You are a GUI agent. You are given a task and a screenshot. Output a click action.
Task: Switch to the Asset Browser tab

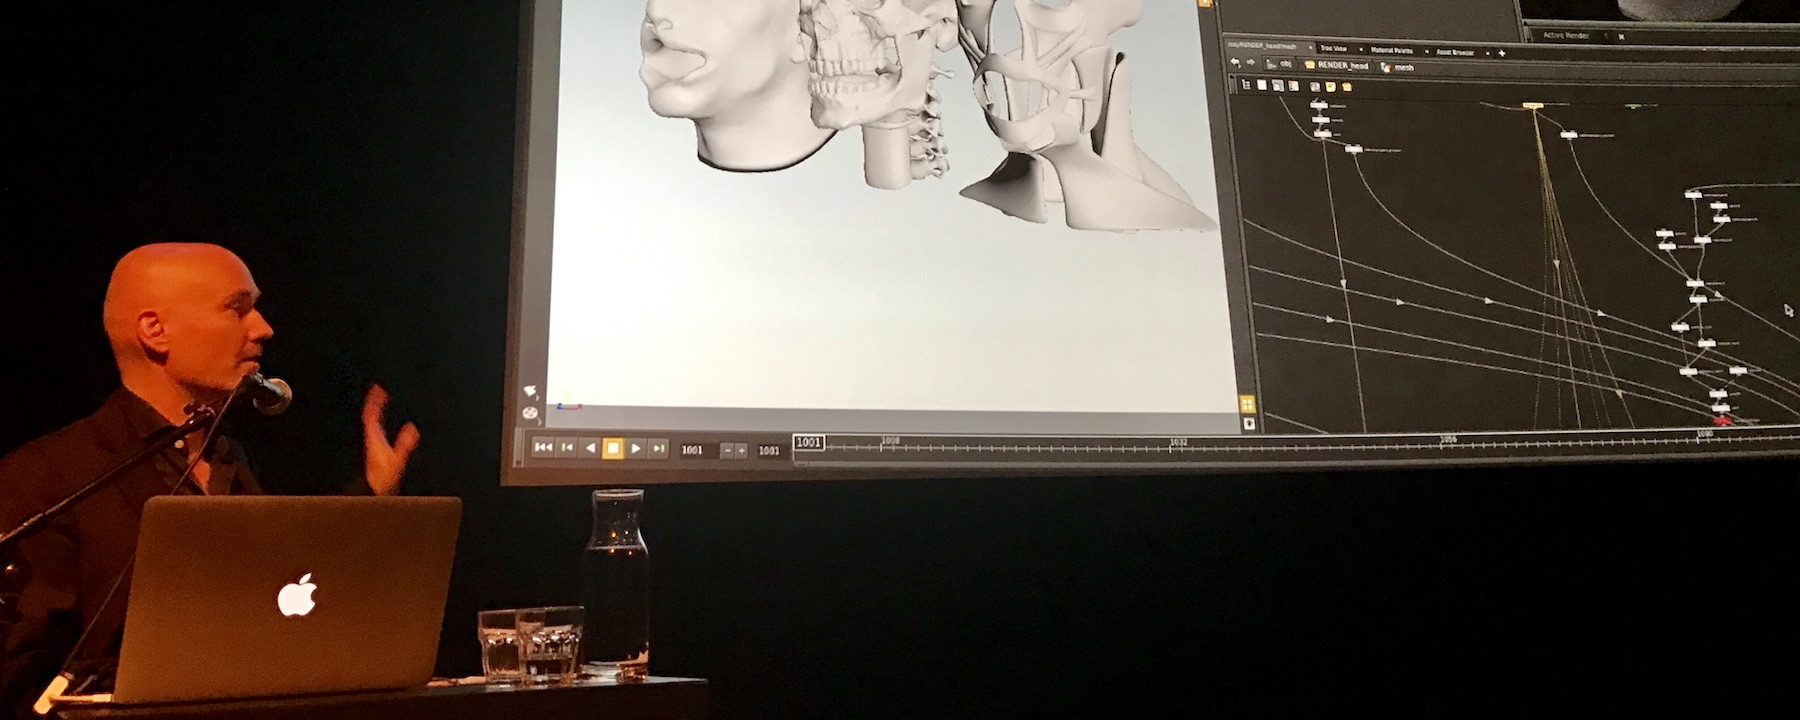1455,52
